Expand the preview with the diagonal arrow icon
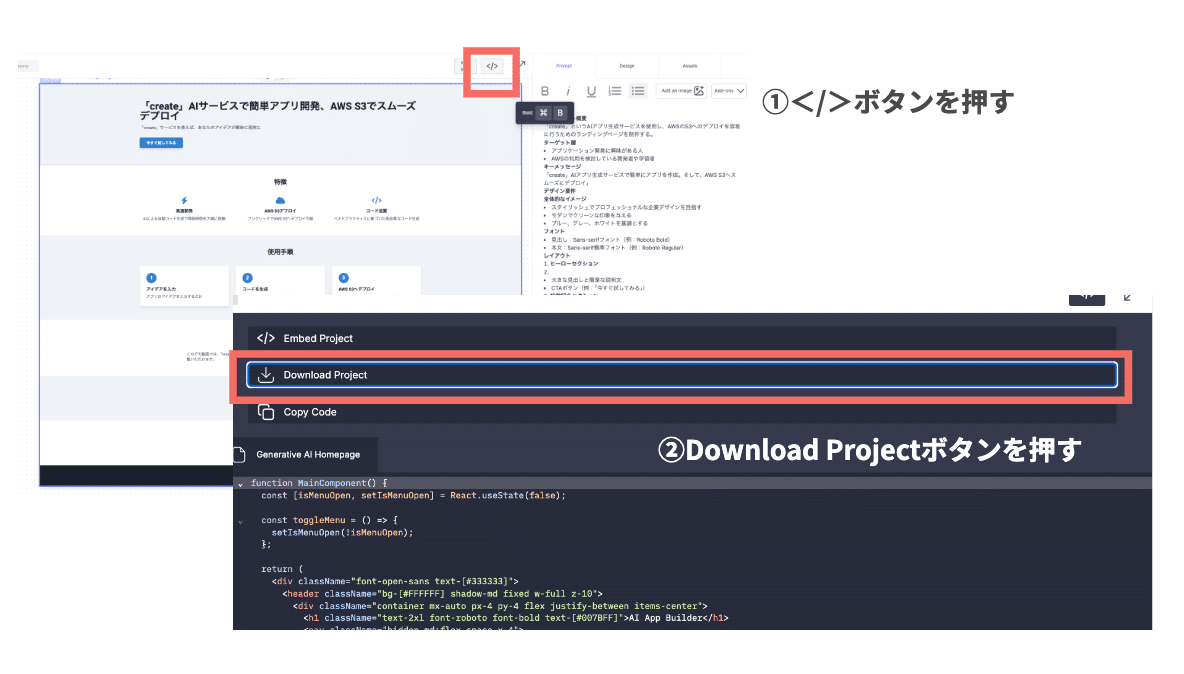 [x=522, y=64]
